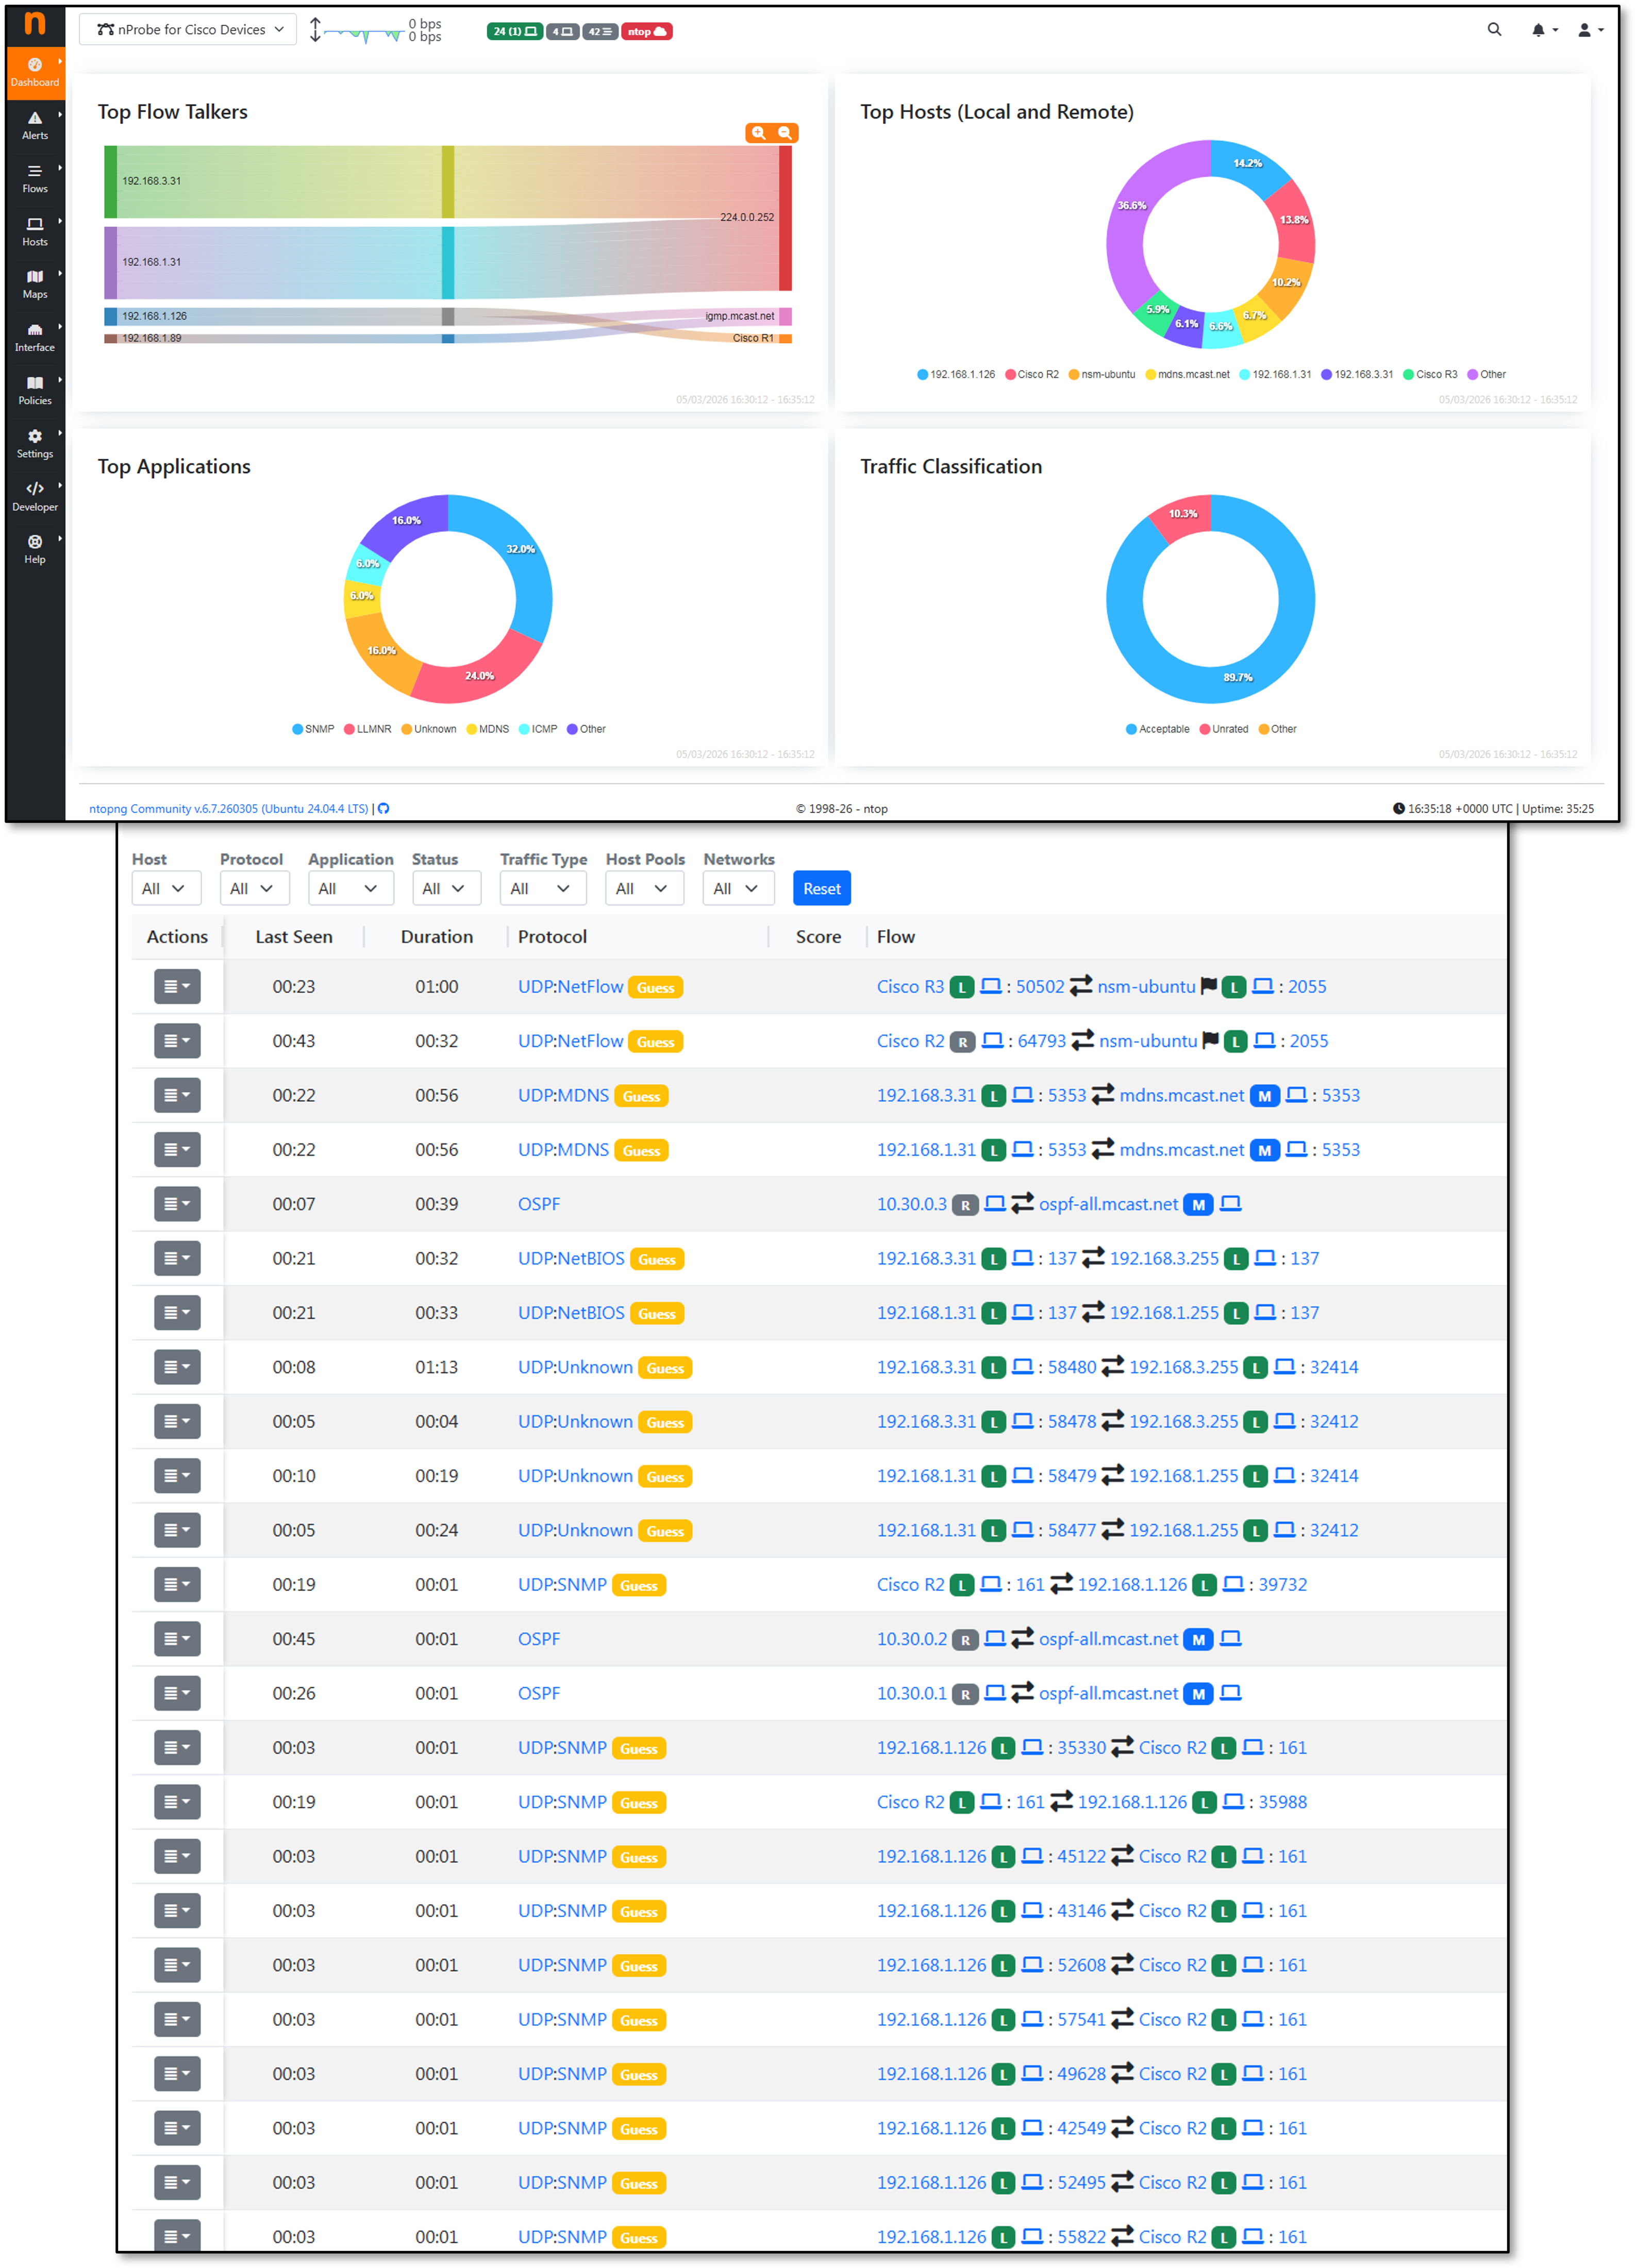The height and width of the screenshot is (2268, 1635).
Task: Go to the Hosts sidebar section
Action: point(35,231)
